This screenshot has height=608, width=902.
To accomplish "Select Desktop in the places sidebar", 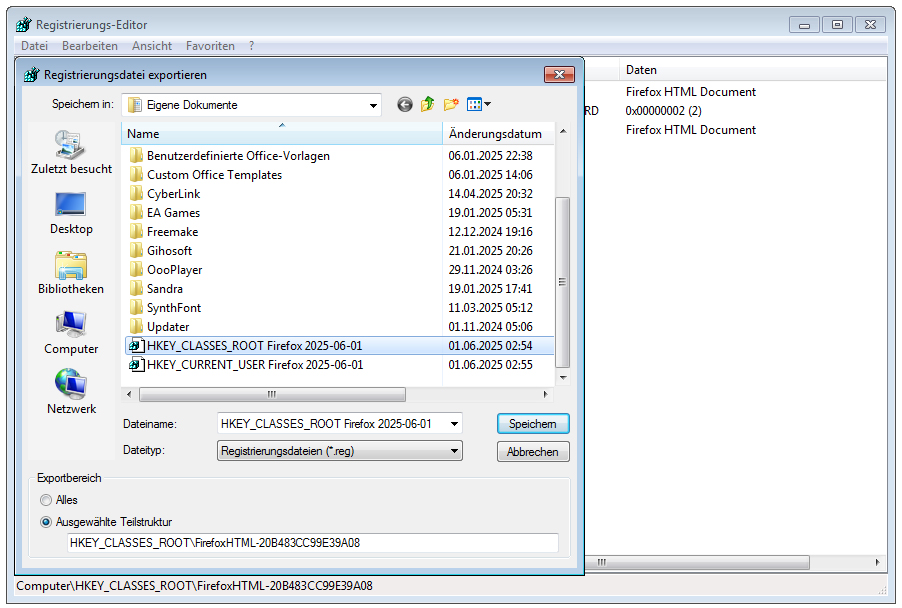I will pos(70,213).
